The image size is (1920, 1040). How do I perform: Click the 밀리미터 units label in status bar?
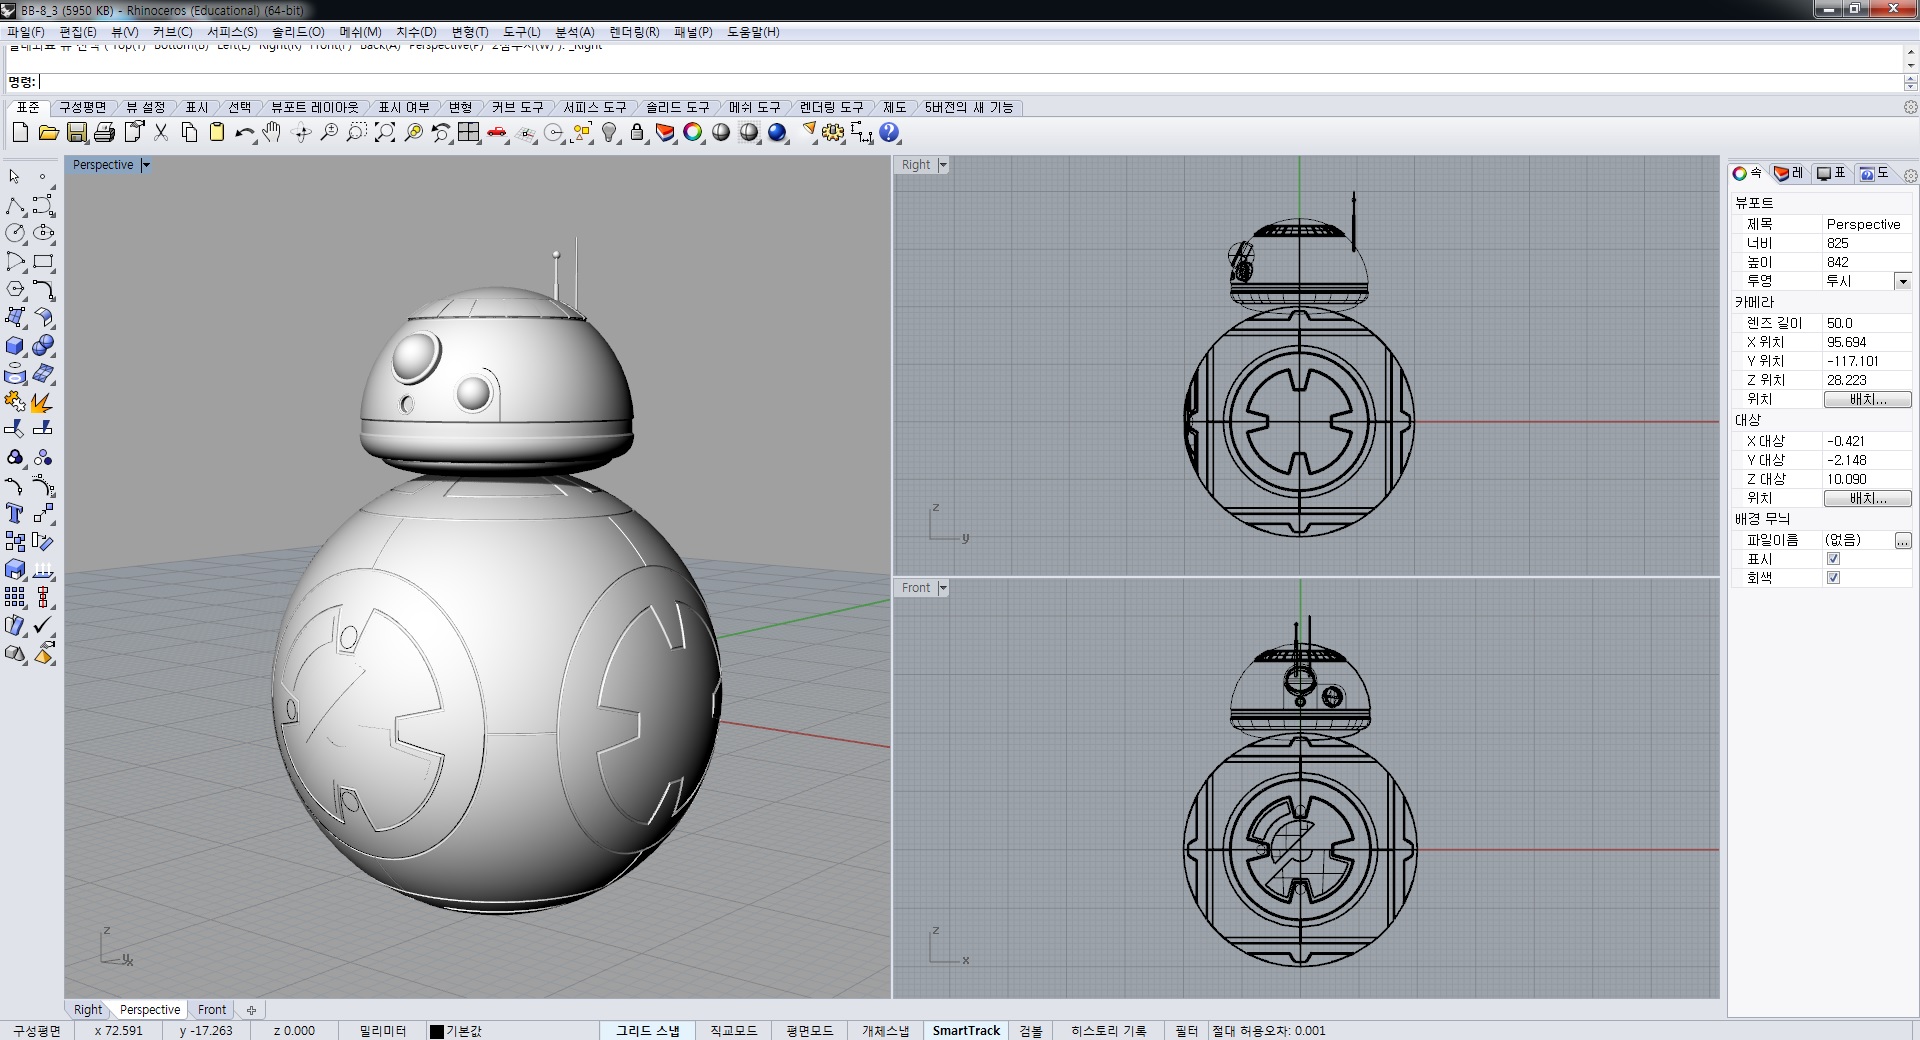(383, 1030)
